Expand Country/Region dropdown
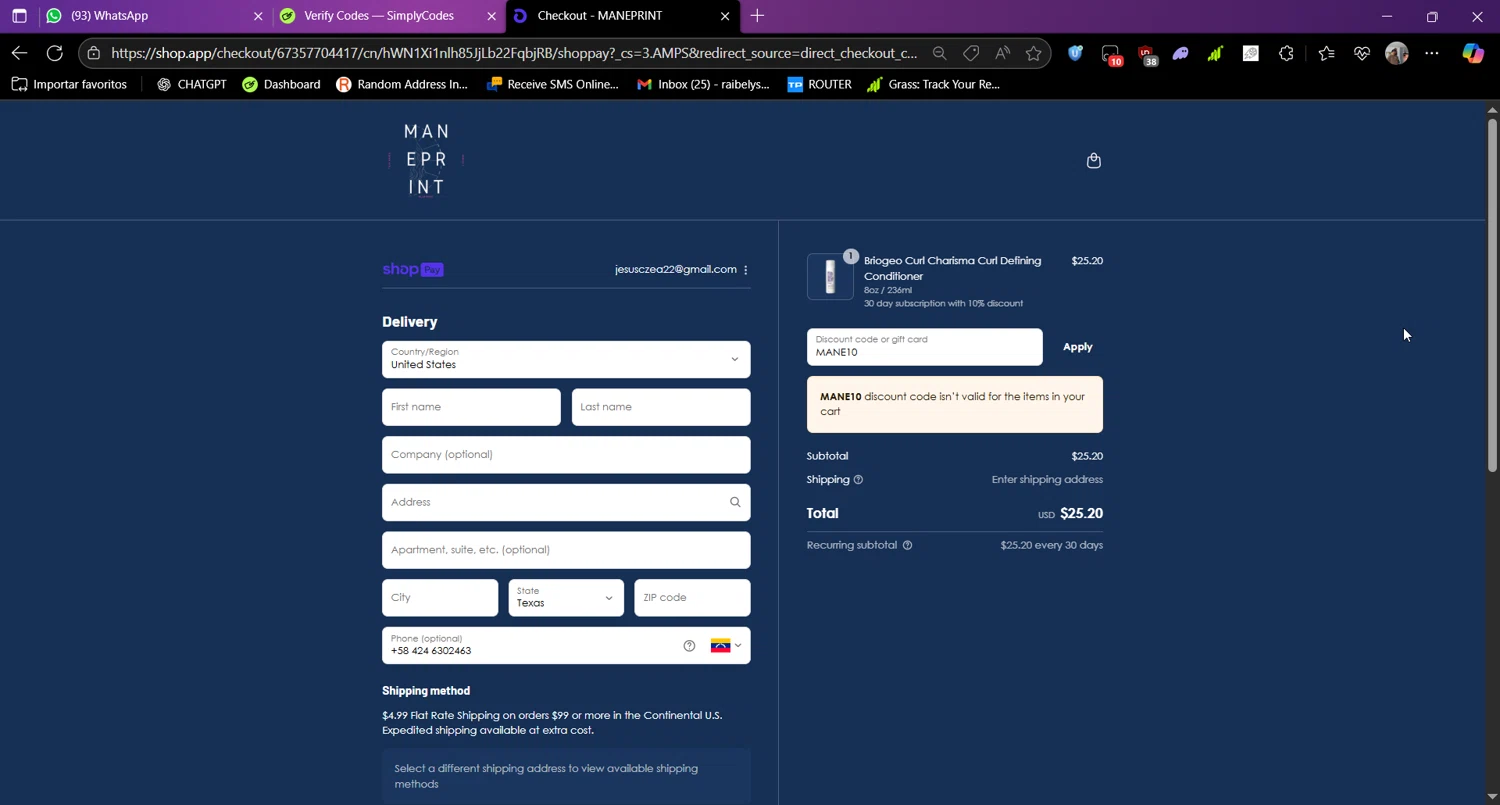Screen dimensions: 1500x805 point(566,360)
